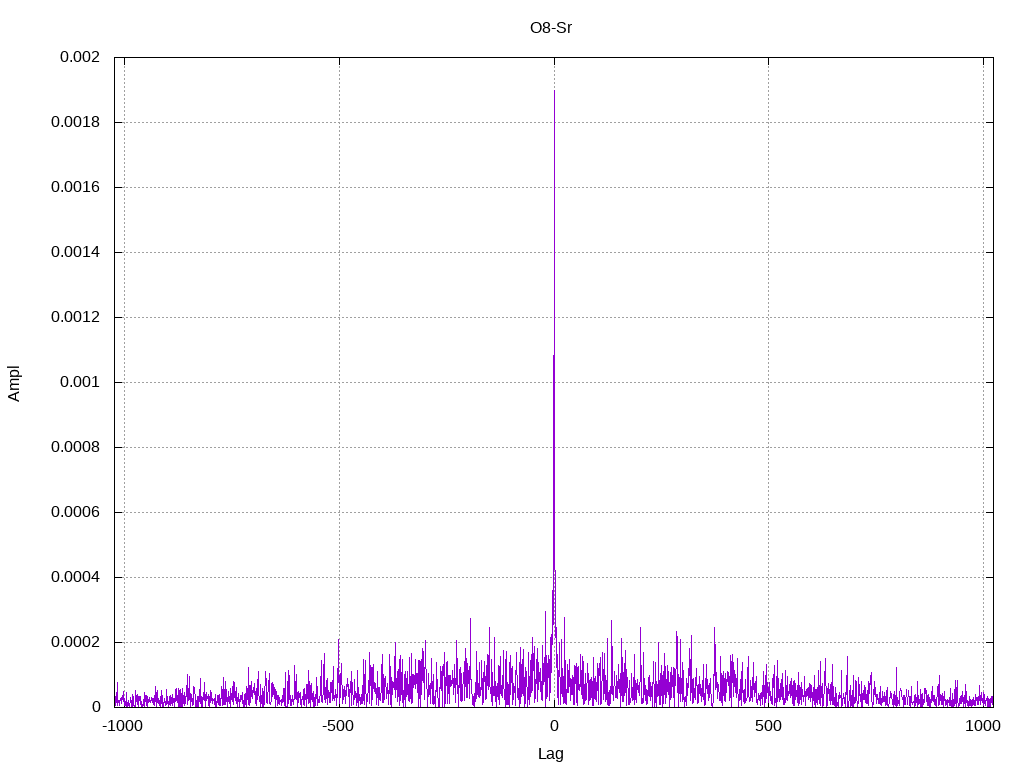The width and height of the screenshot is (1024, 768).
Task: Click y-axis tick value 0.0004
Action: coord(75,577)
